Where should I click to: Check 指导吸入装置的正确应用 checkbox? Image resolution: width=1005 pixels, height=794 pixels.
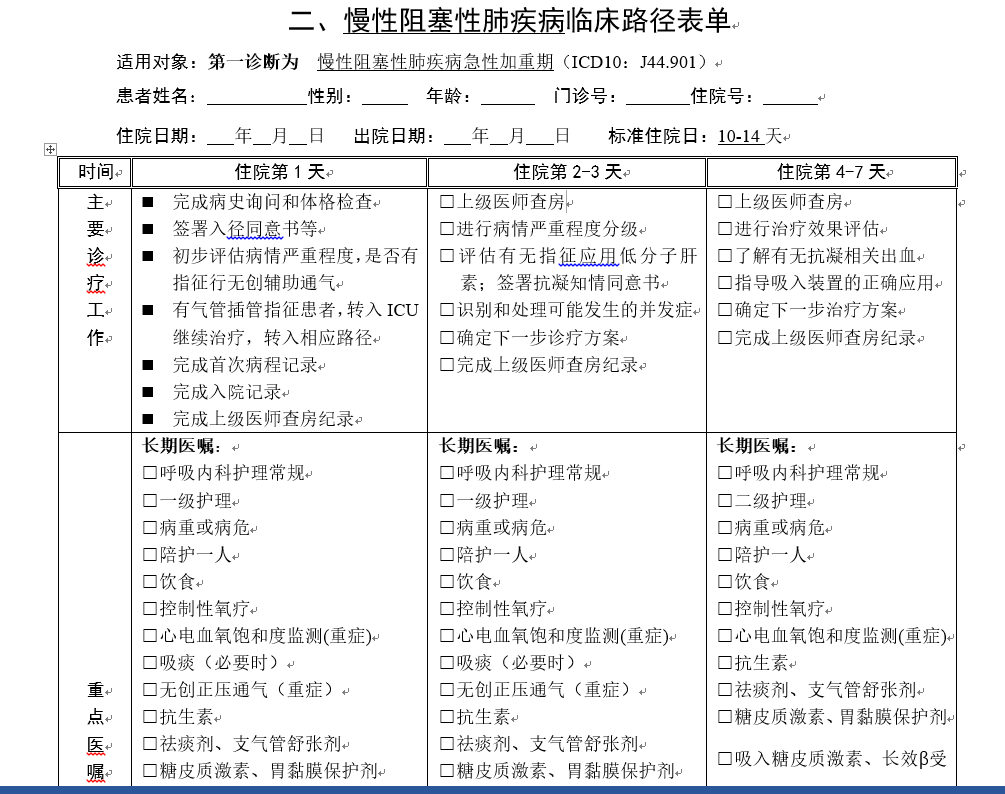click(725, 283)
